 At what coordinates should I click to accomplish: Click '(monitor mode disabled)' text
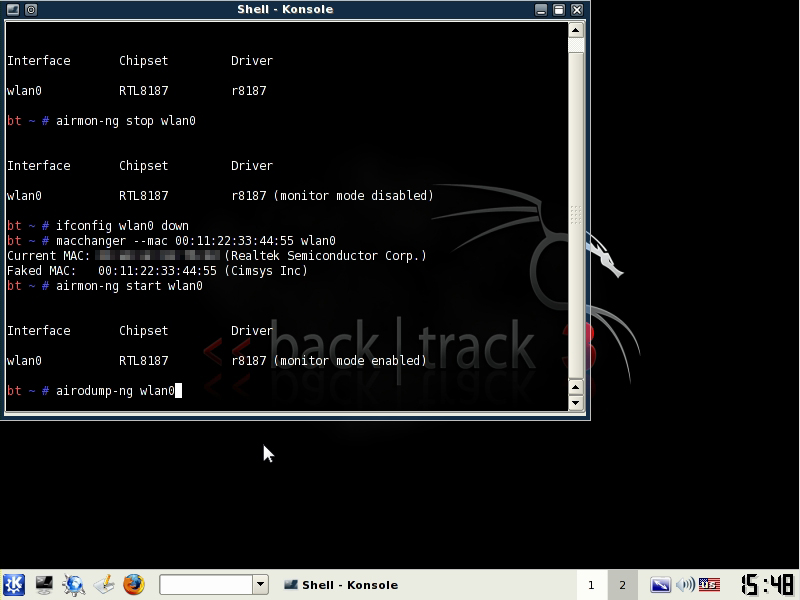354,196
